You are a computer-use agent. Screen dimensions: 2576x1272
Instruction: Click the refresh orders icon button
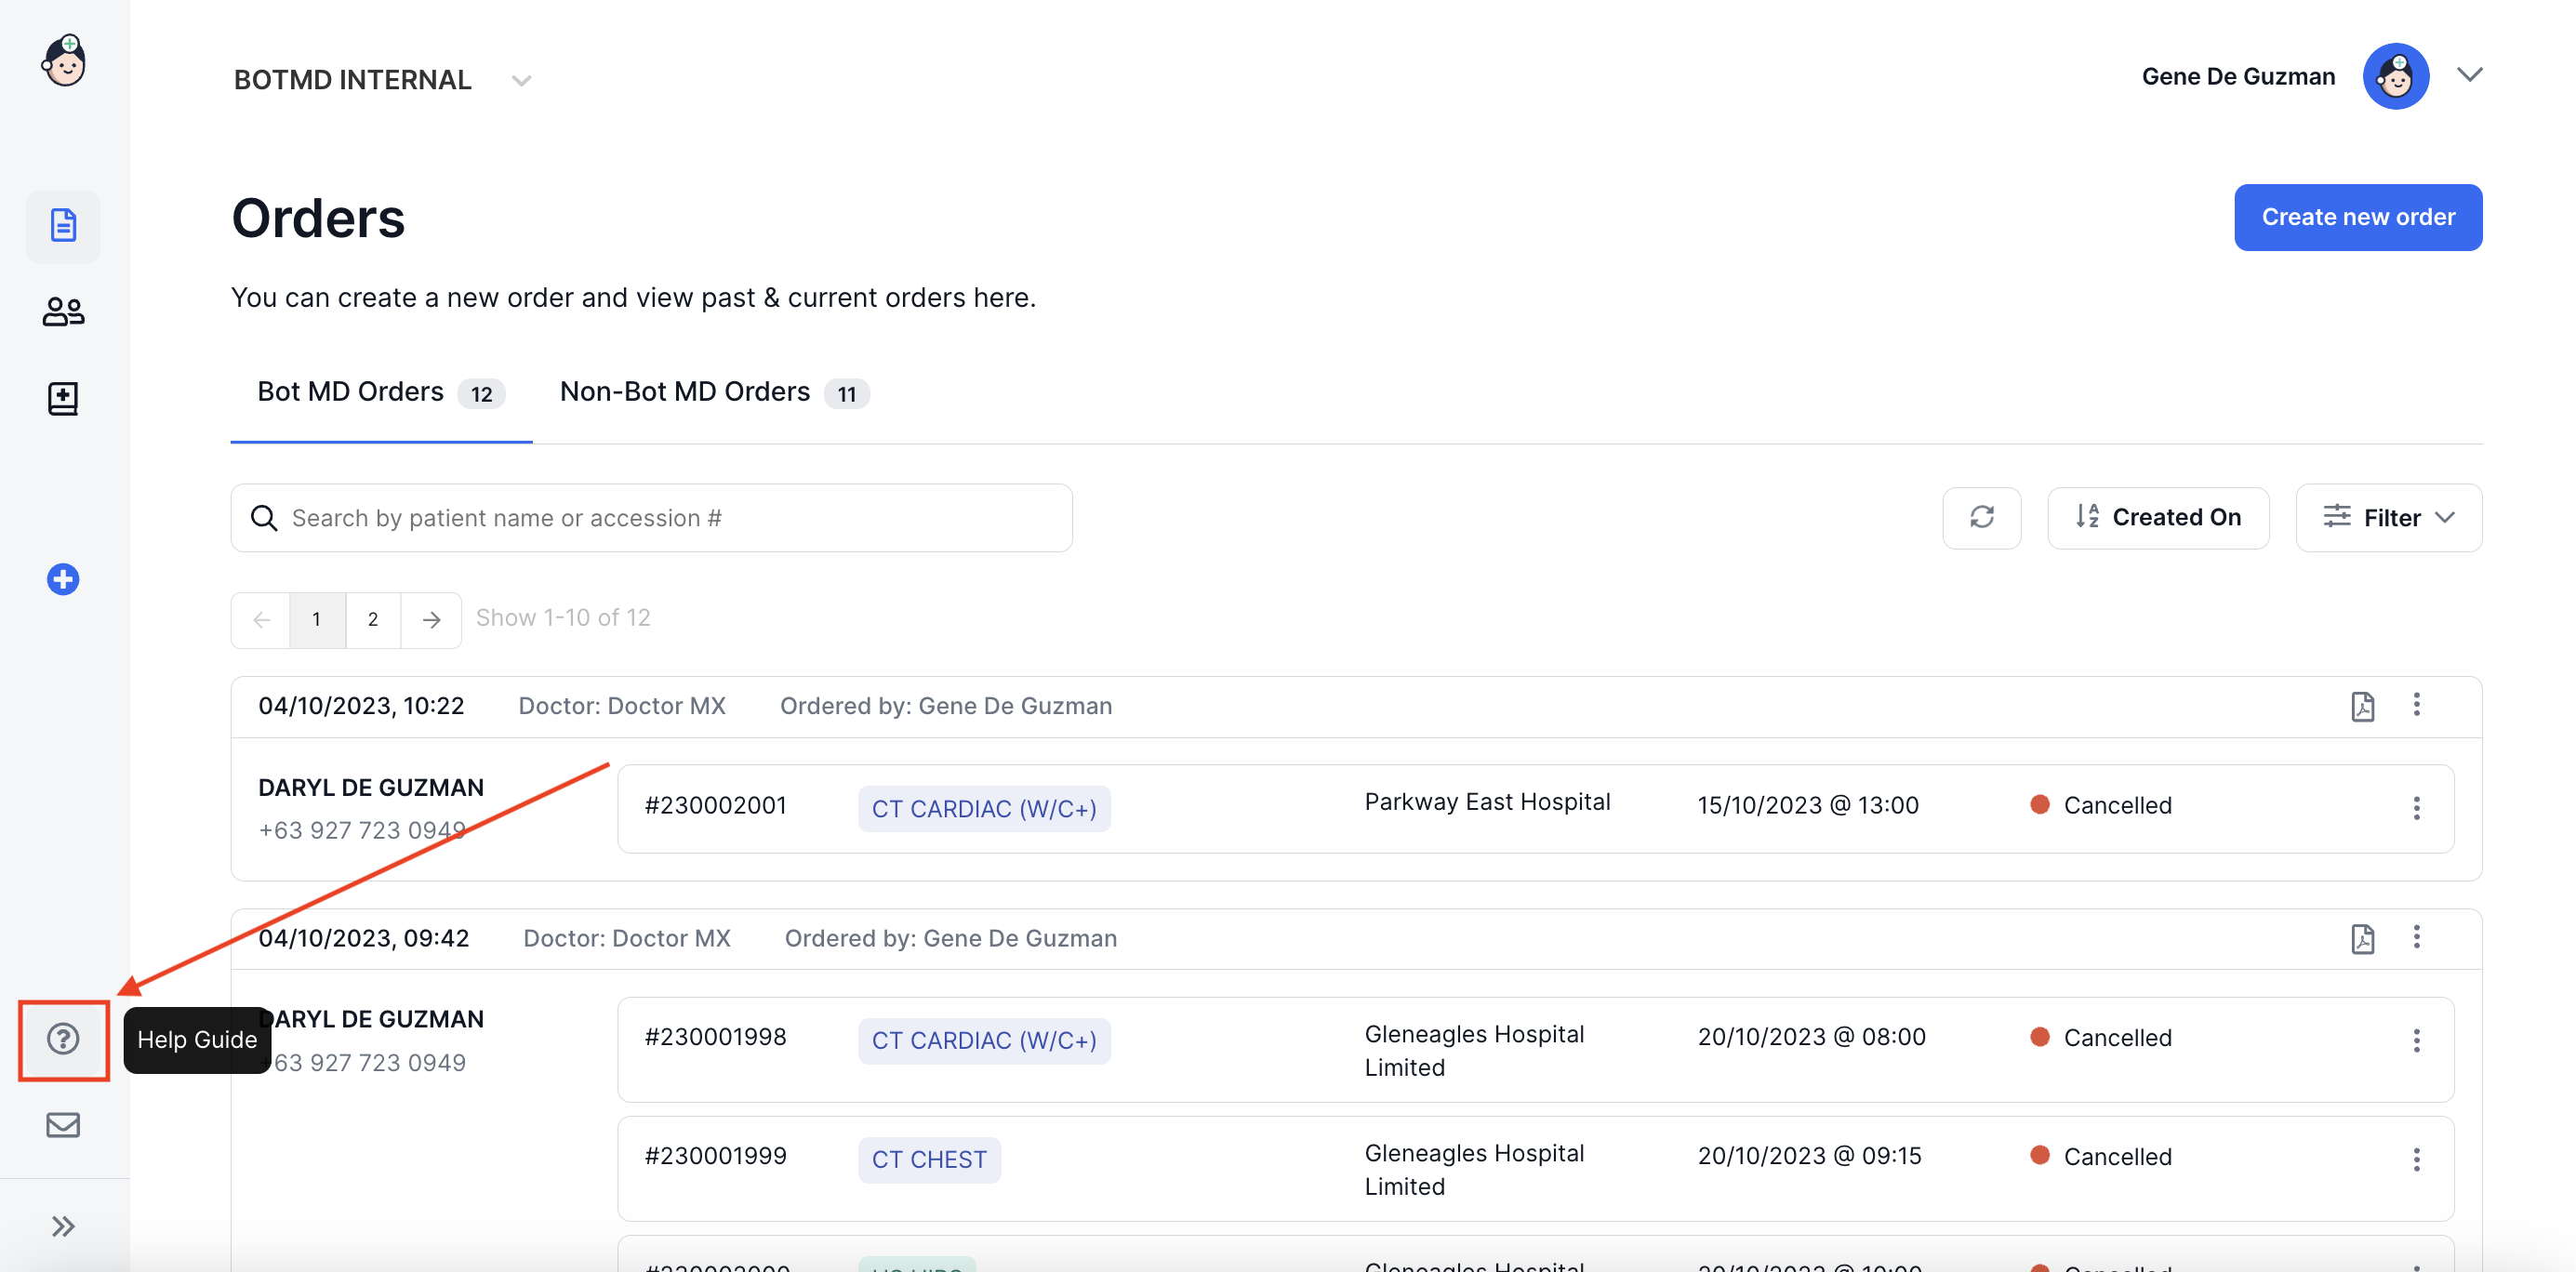[x=1981, y=517]
